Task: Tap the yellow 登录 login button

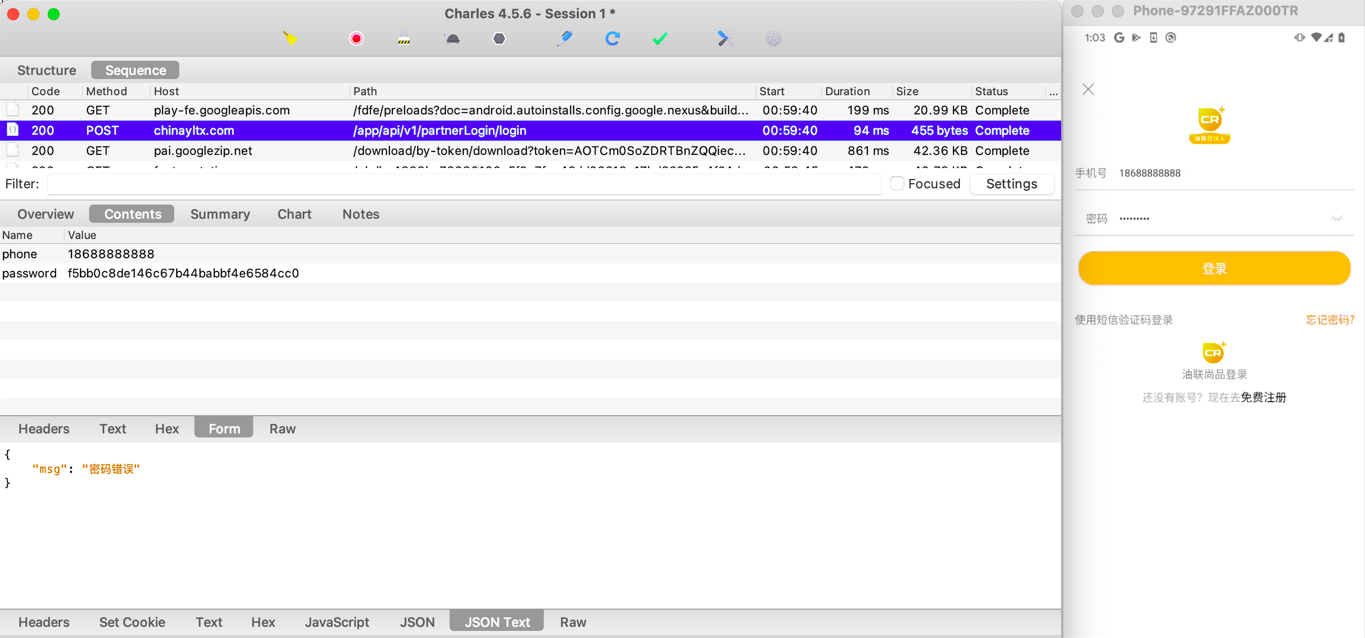Action: (x=1214, y=268)
